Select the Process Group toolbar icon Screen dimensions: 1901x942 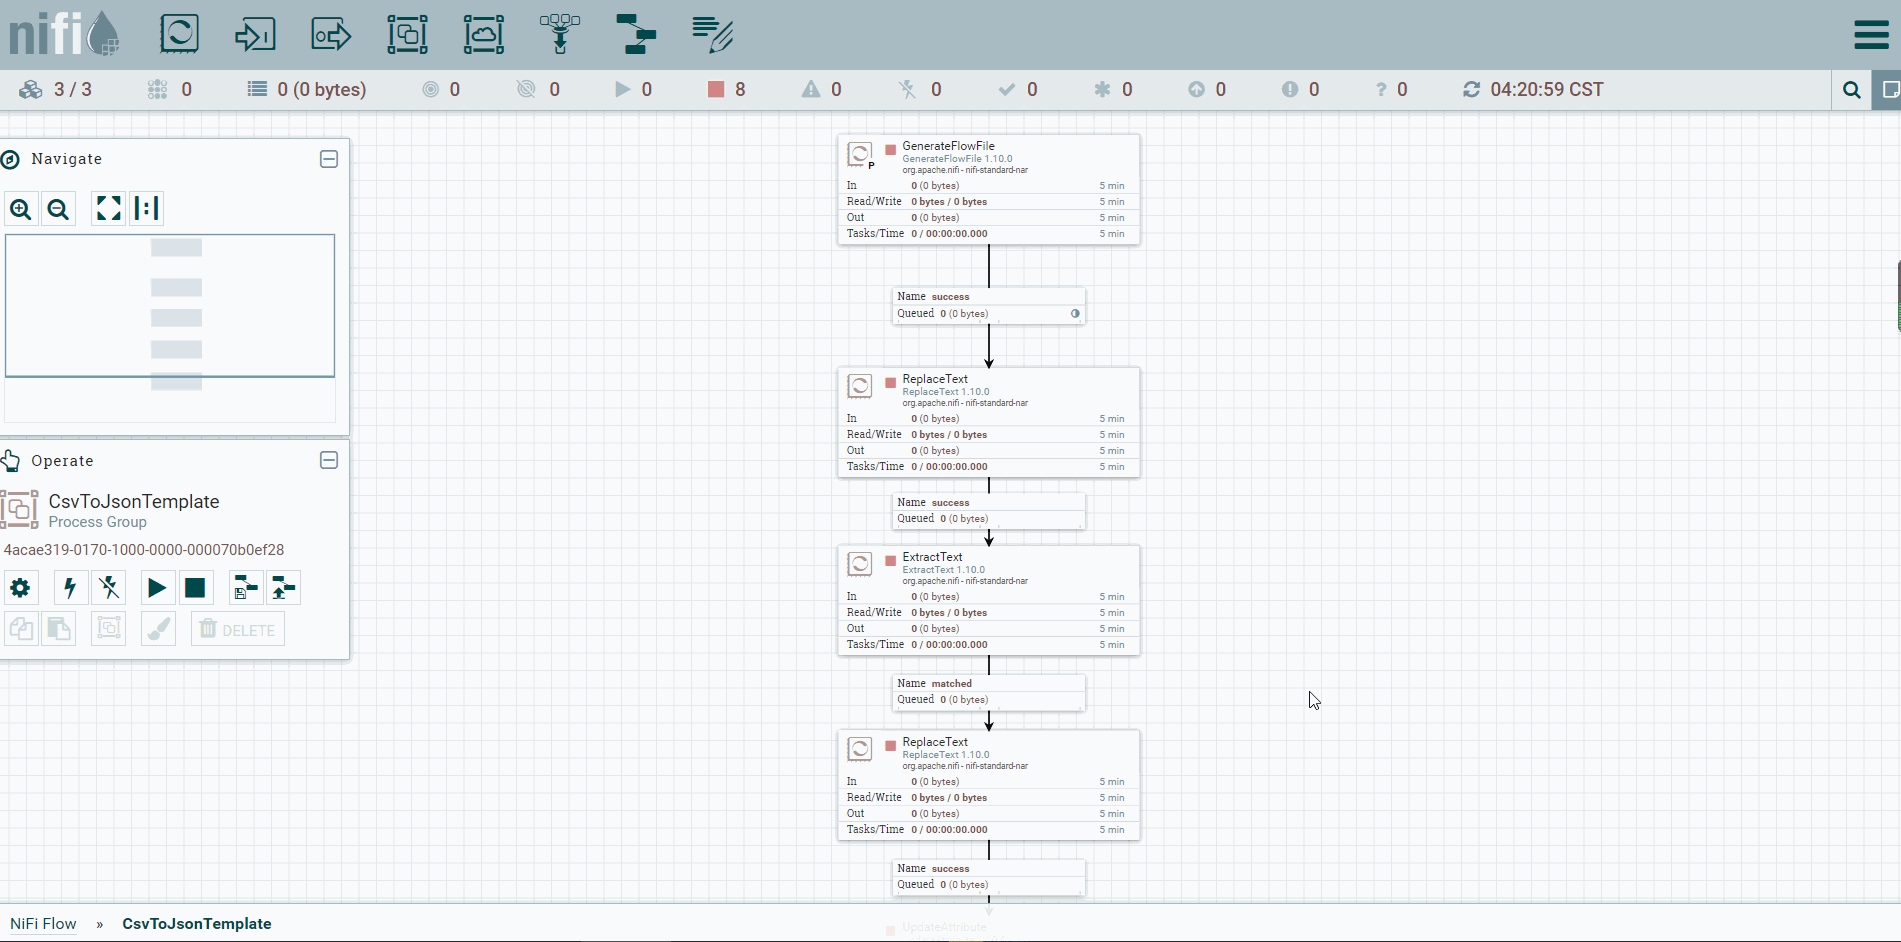pos(407,34)
